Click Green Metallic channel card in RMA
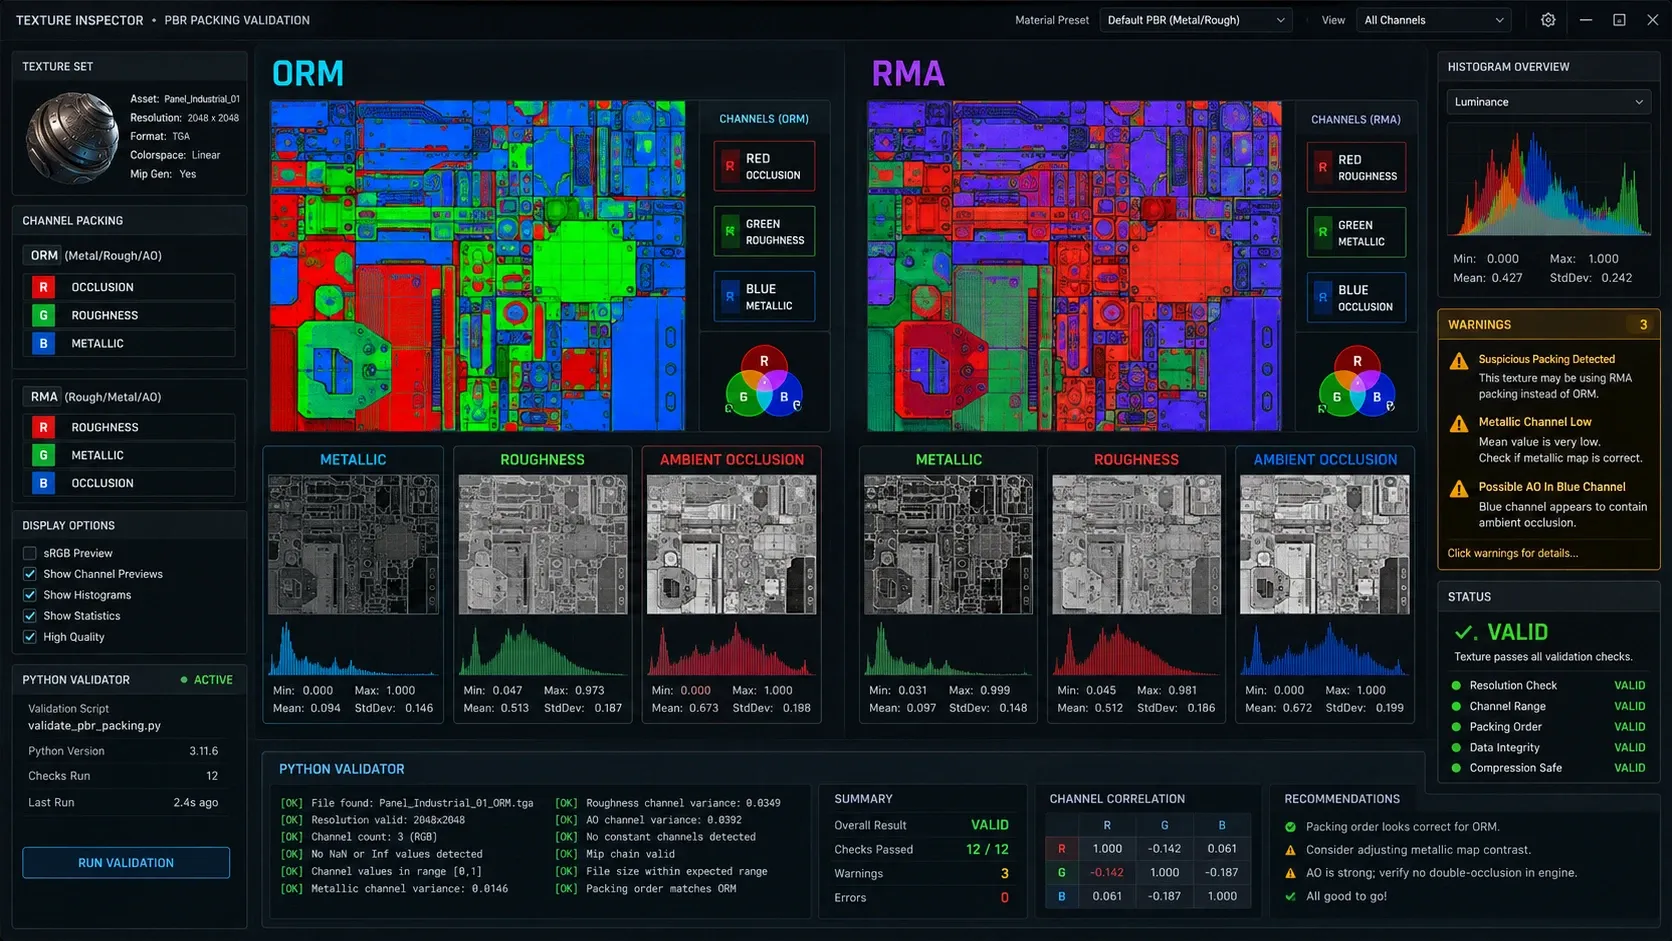The height and width of the screenshot is (941, 1672). point(1356,232)
